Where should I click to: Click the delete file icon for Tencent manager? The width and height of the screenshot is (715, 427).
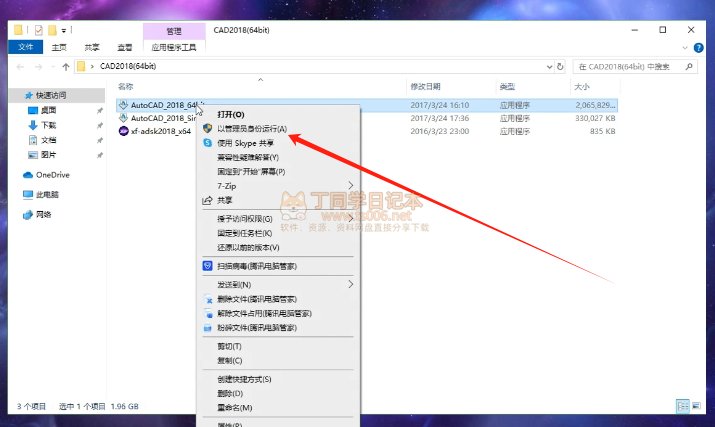pyautogui.click(x=208, y=300)
